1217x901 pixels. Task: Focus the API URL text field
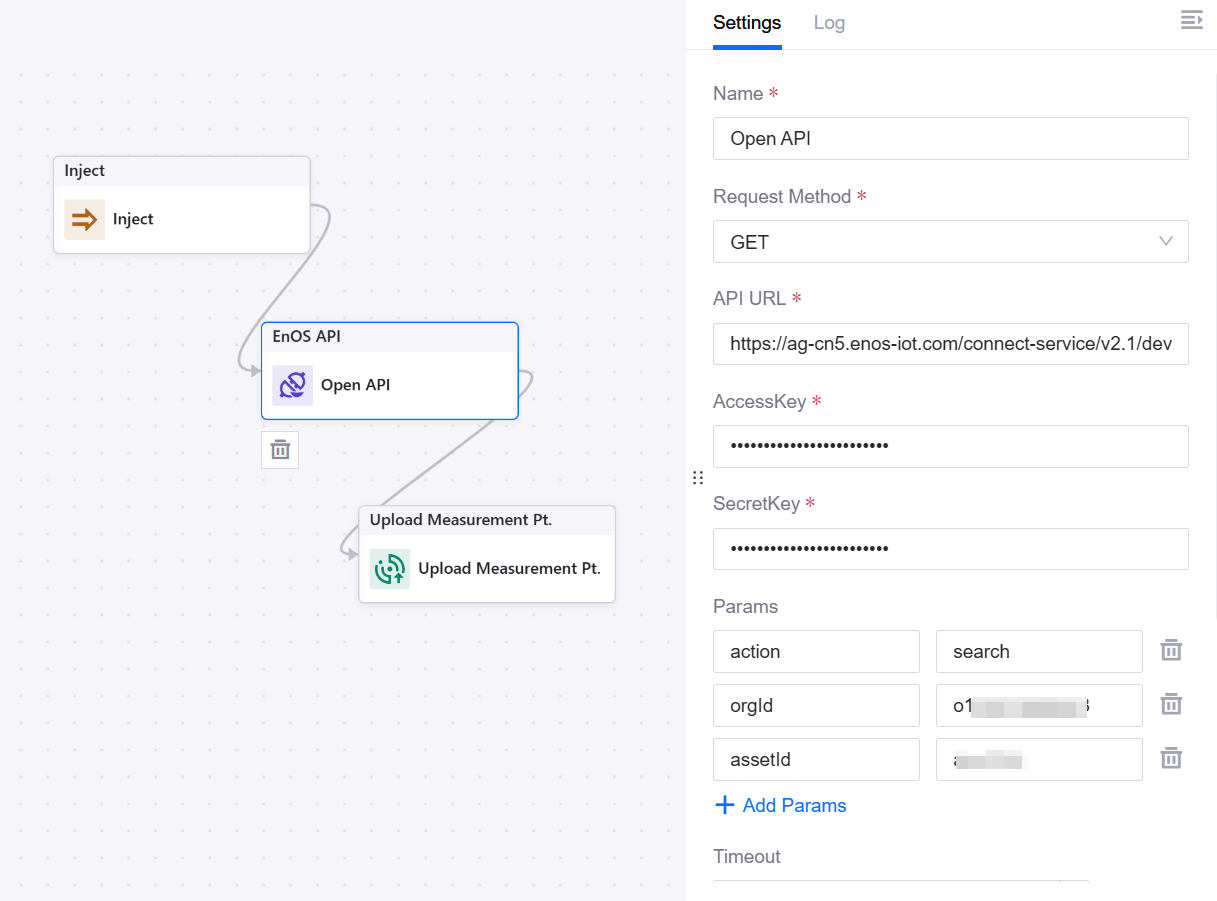[x=950, y=344]
